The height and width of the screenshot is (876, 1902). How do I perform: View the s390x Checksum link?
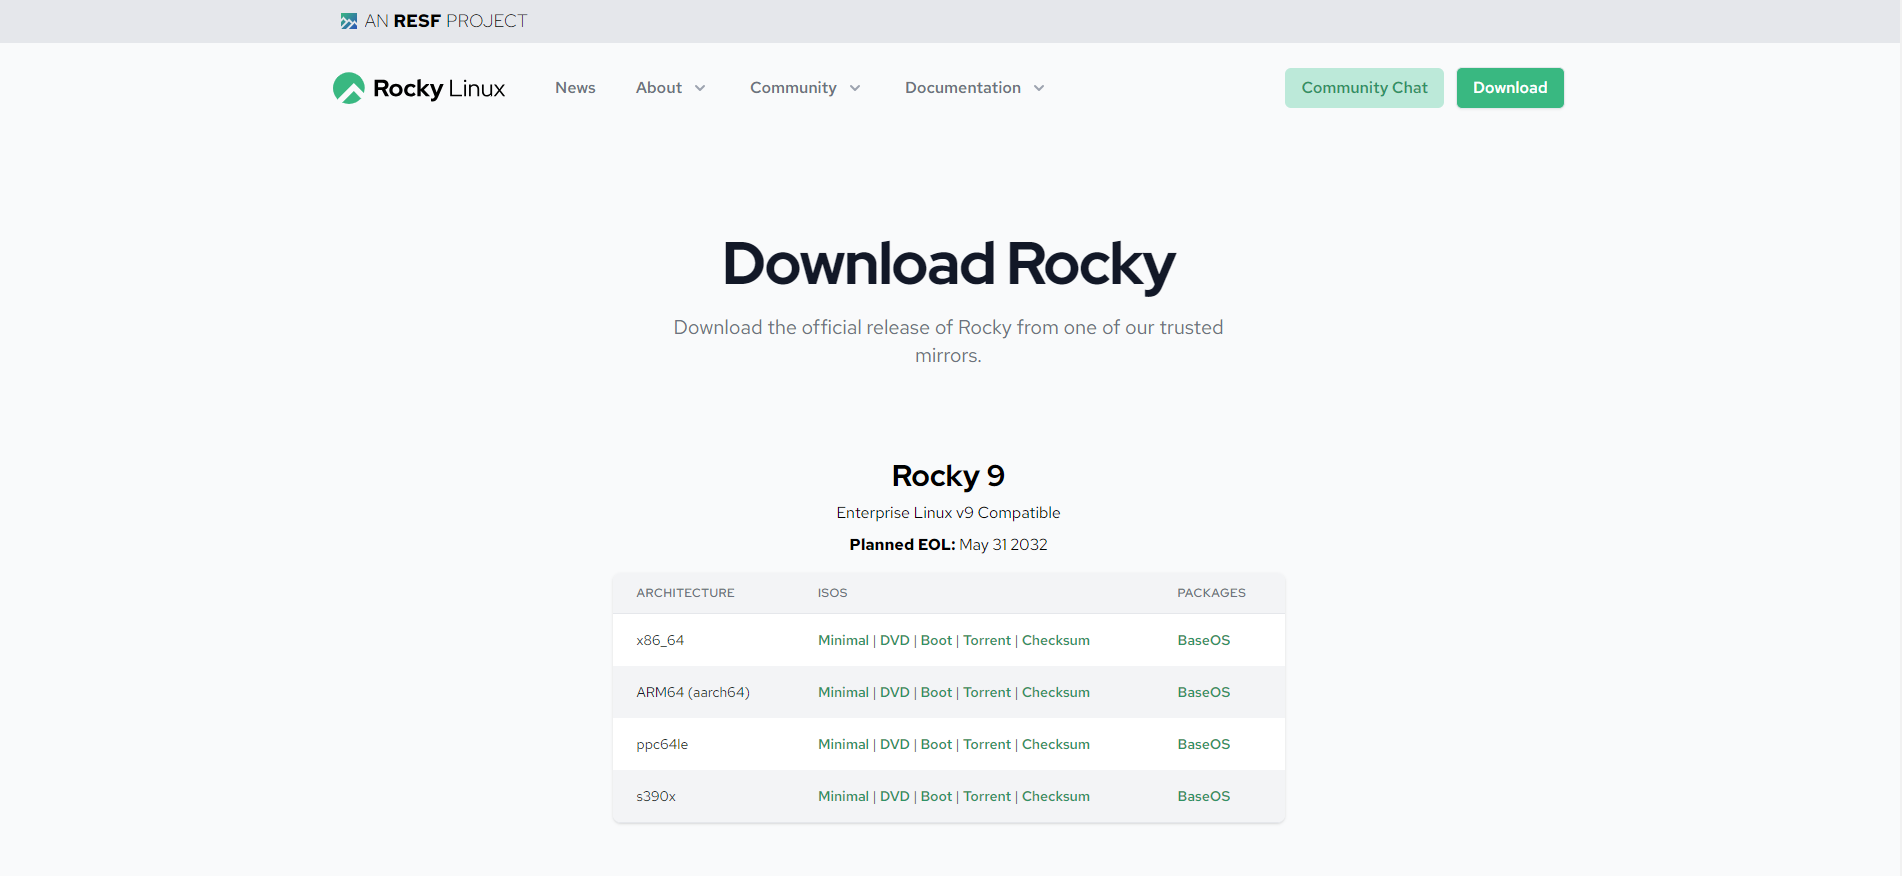[x=1055, y=796]
